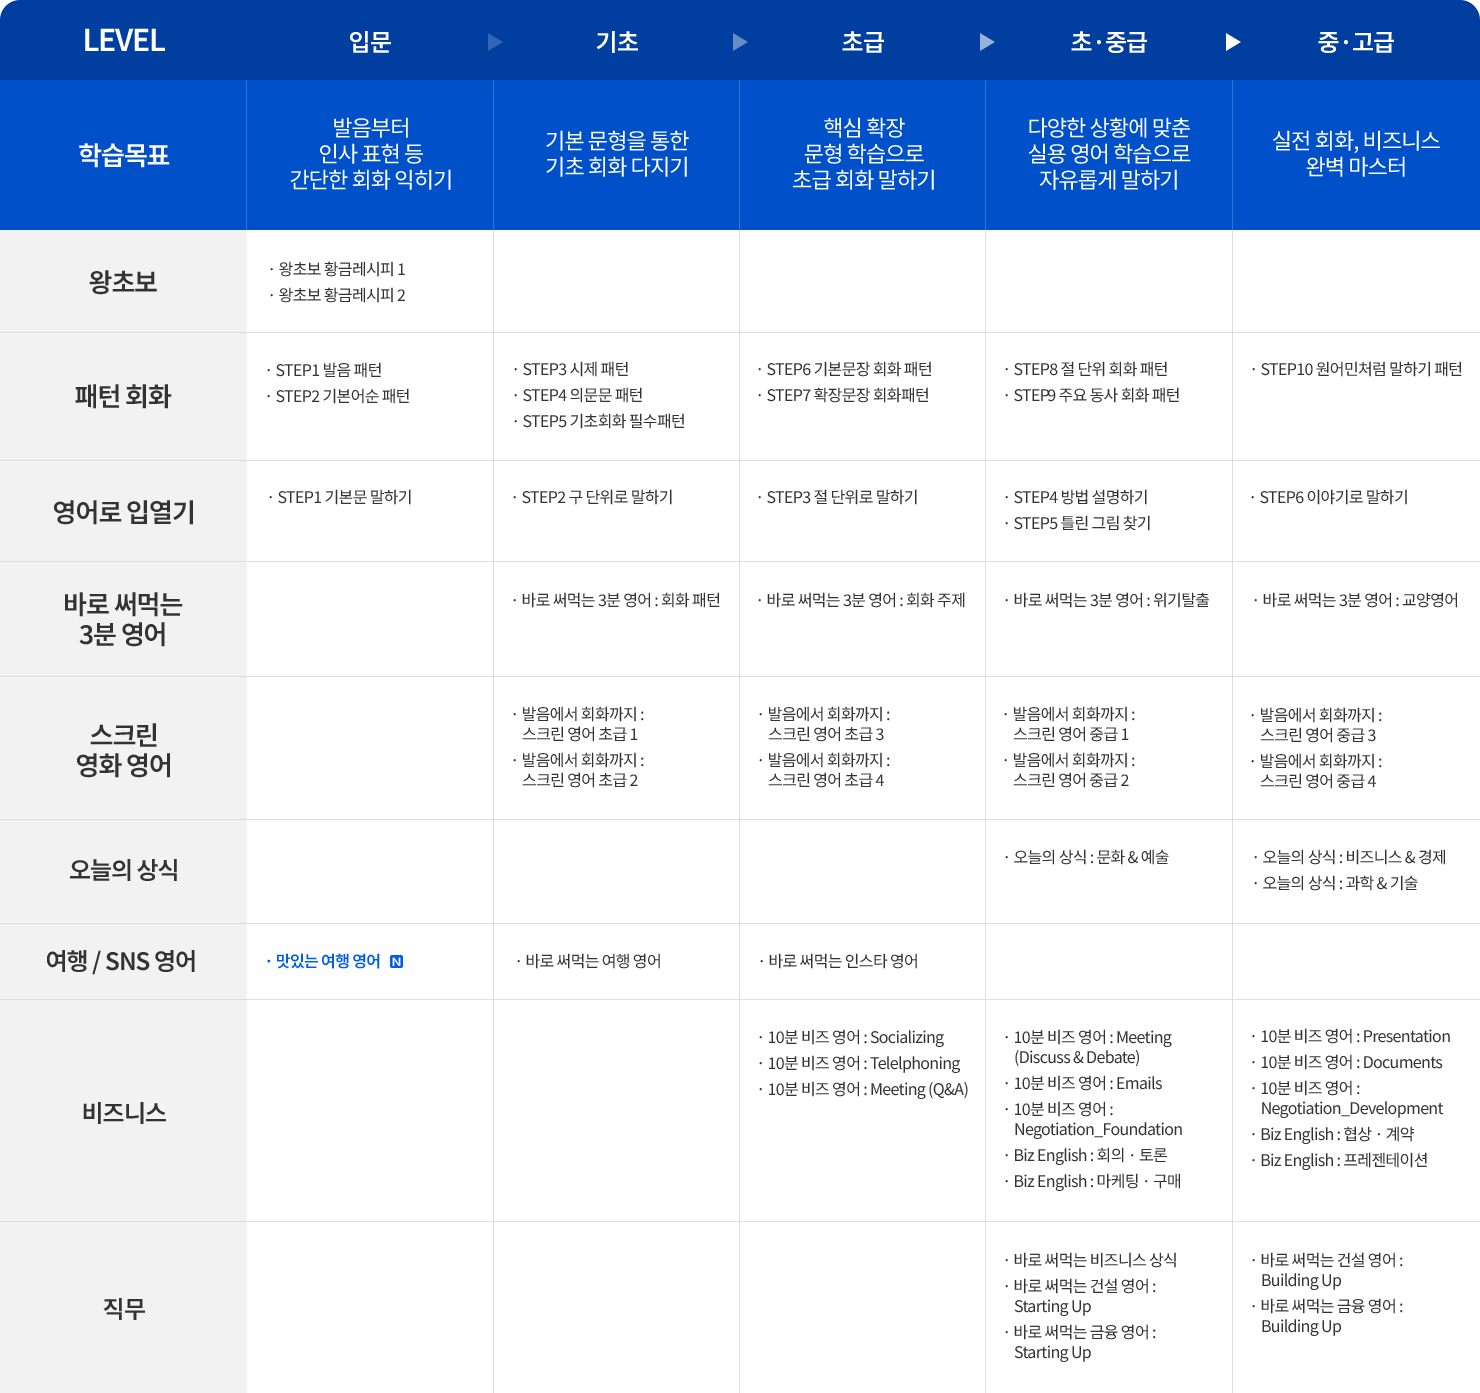Select 바로 써먹는 건설 영어 : Starting Up
Viewport: 1480px width, 1393px height.
pos(1085,1297)
